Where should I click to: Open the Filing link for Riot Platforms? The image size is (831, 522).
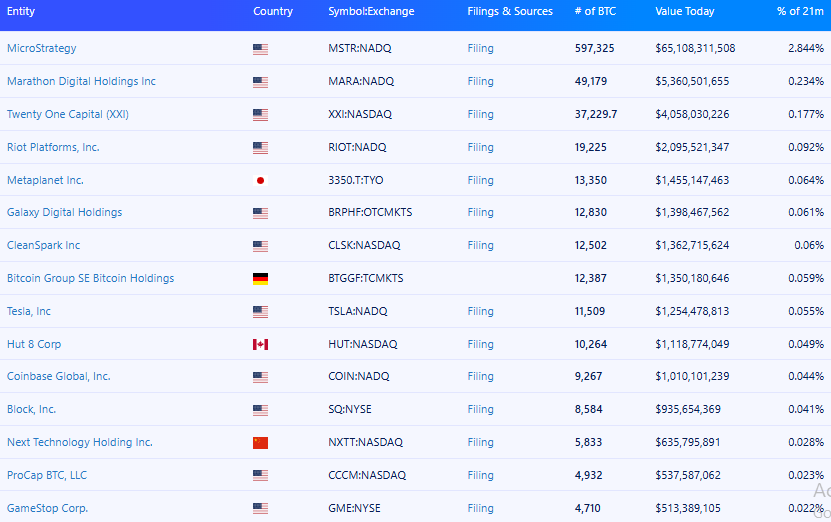(x=480, y=147)
